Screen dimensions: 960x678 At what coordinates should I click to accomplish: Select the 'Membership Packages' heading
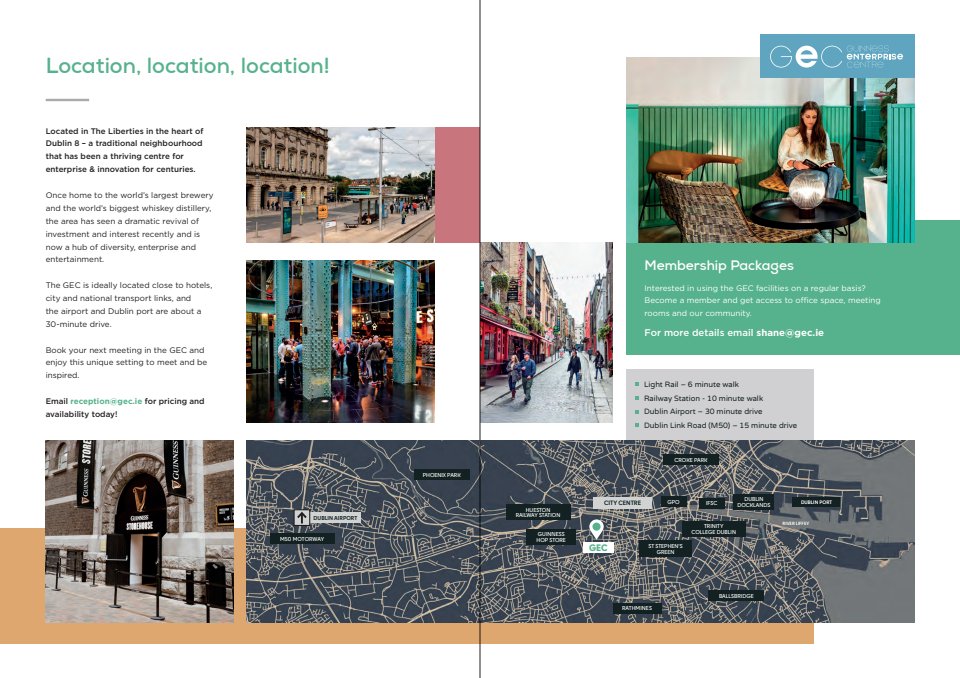click(x=719, y=265)
